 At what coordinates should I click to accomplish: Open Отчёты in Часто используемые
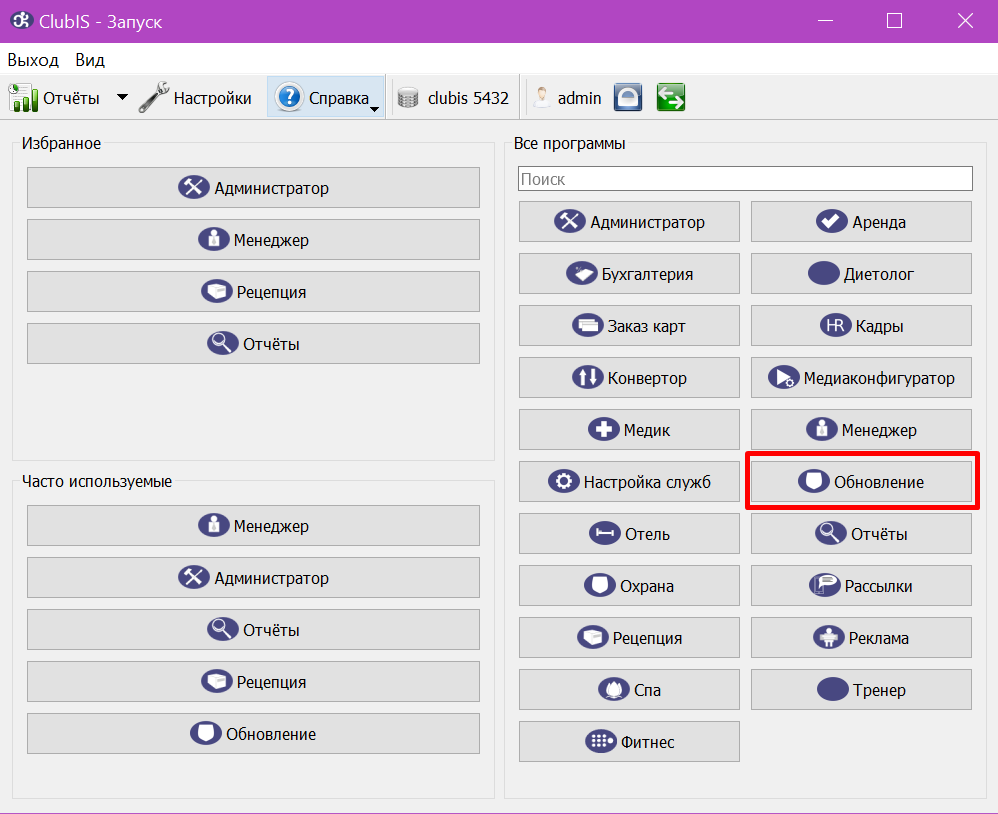[253, 629]
